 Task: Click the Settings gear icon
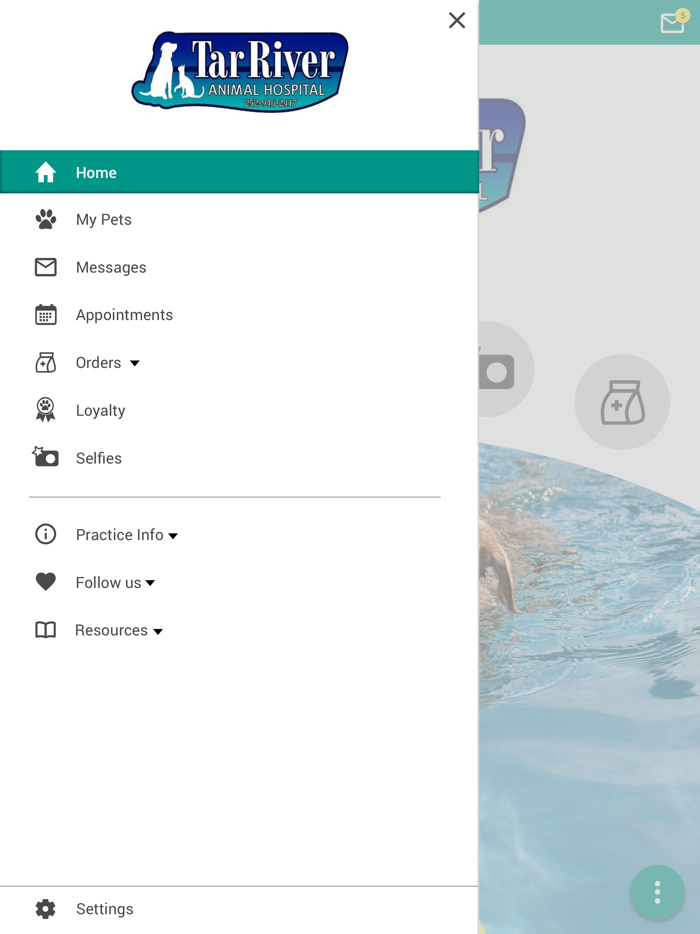point(45,909)
